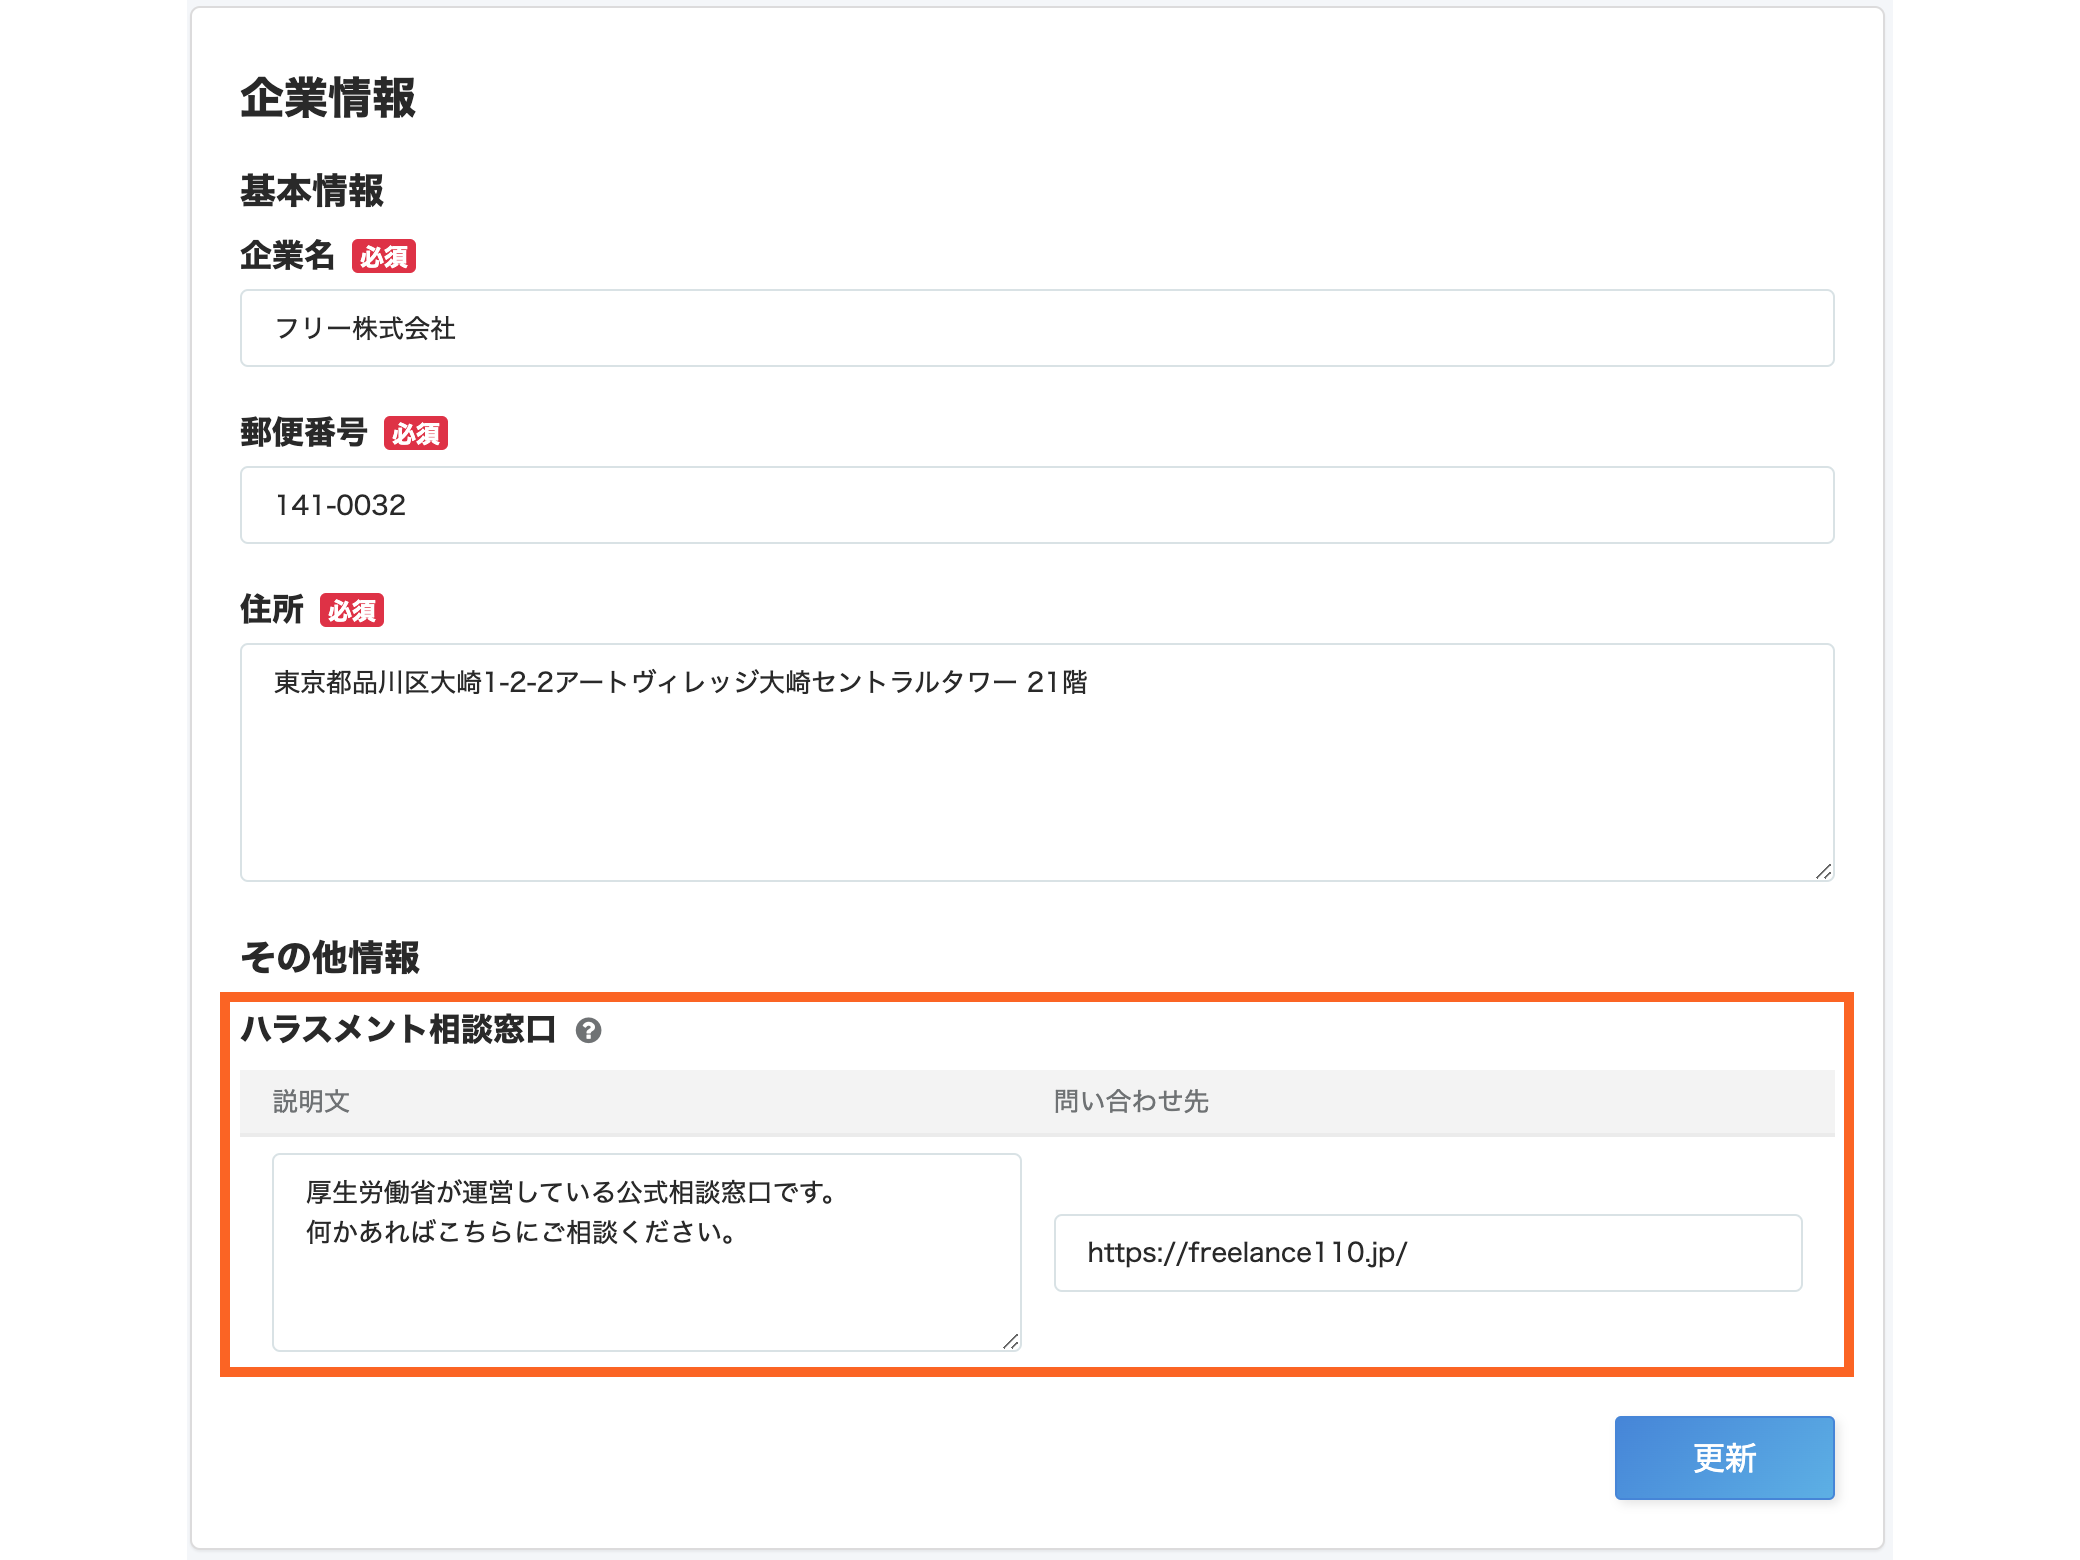Click the 企業情報 page heading
Viewport: 2080px width, 1560px height.
tap(328, 98)
